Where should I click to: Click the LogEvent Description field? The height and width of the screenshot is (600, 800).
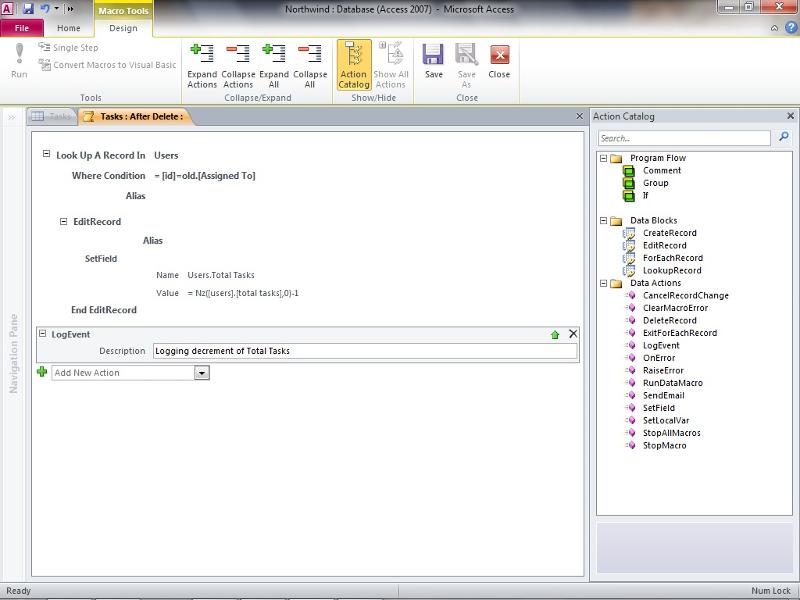(365, 351)
